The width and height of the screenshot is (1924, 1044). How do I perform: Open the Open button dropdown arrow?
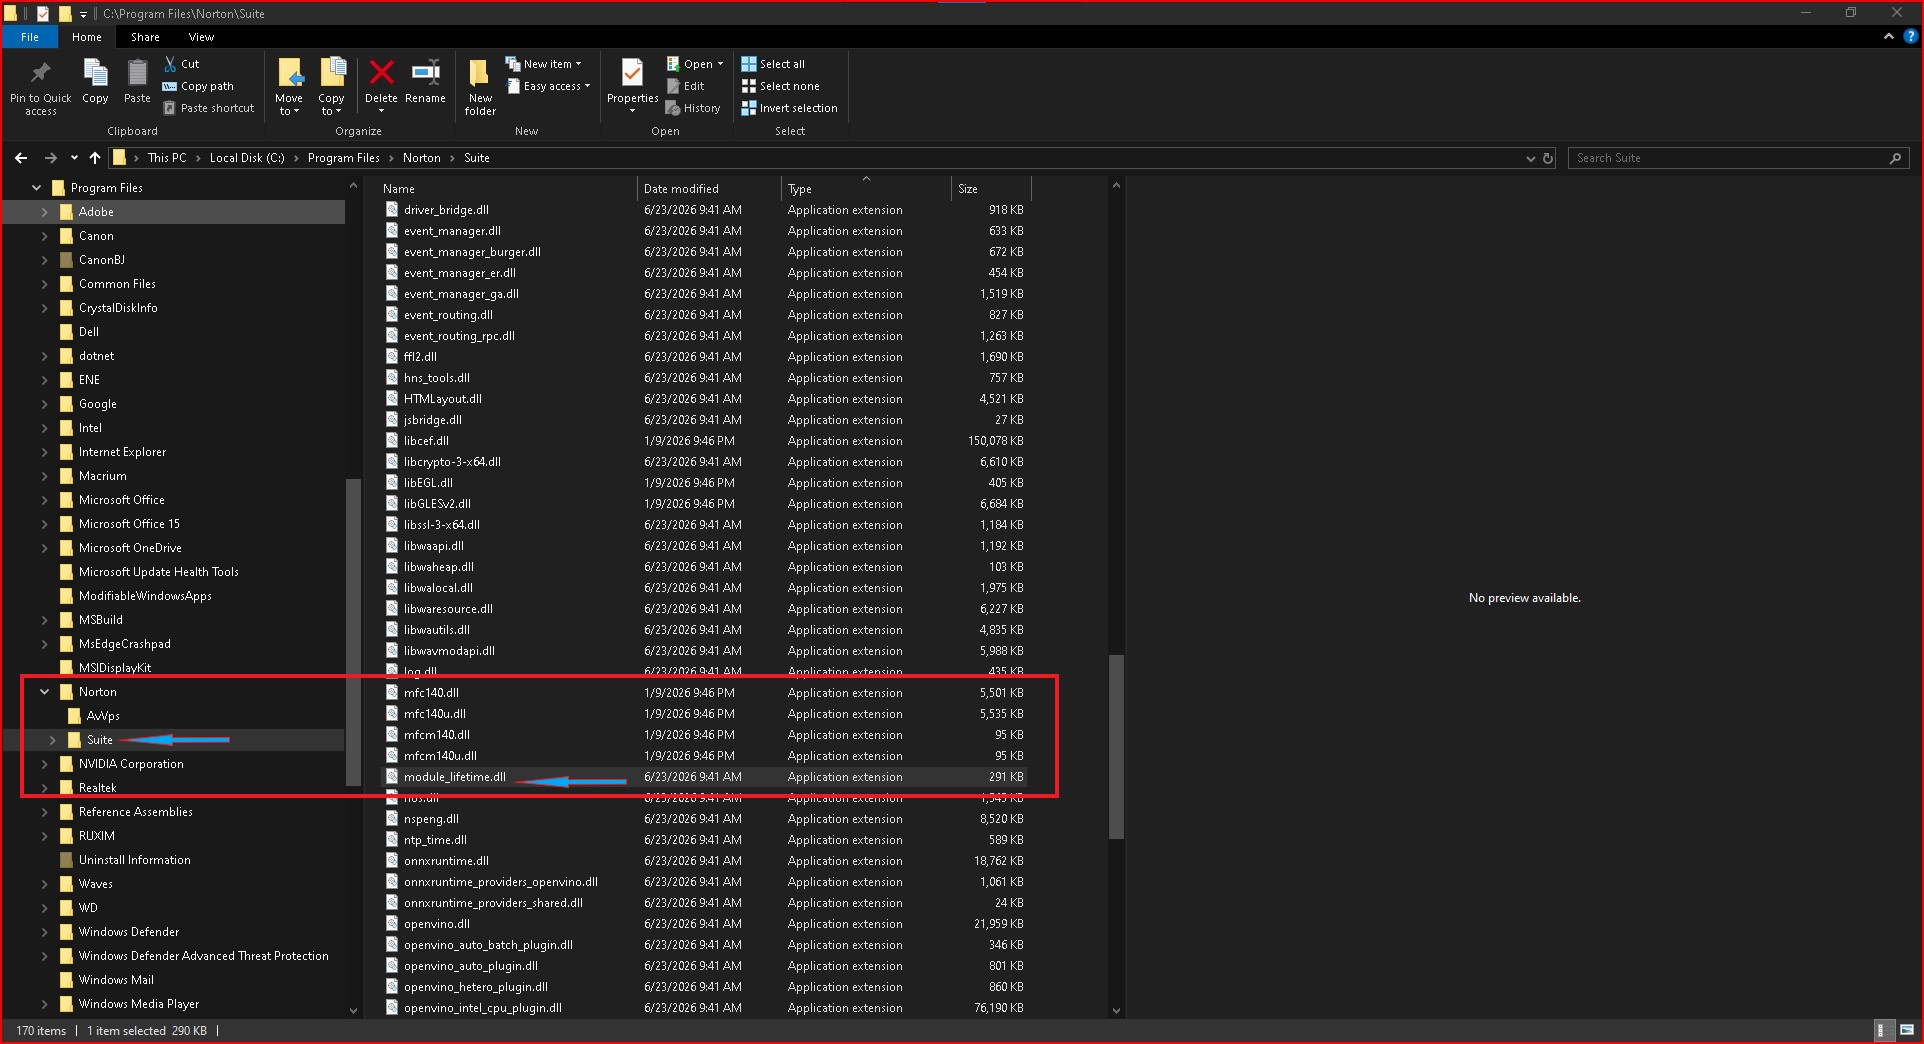click(720, 64)
